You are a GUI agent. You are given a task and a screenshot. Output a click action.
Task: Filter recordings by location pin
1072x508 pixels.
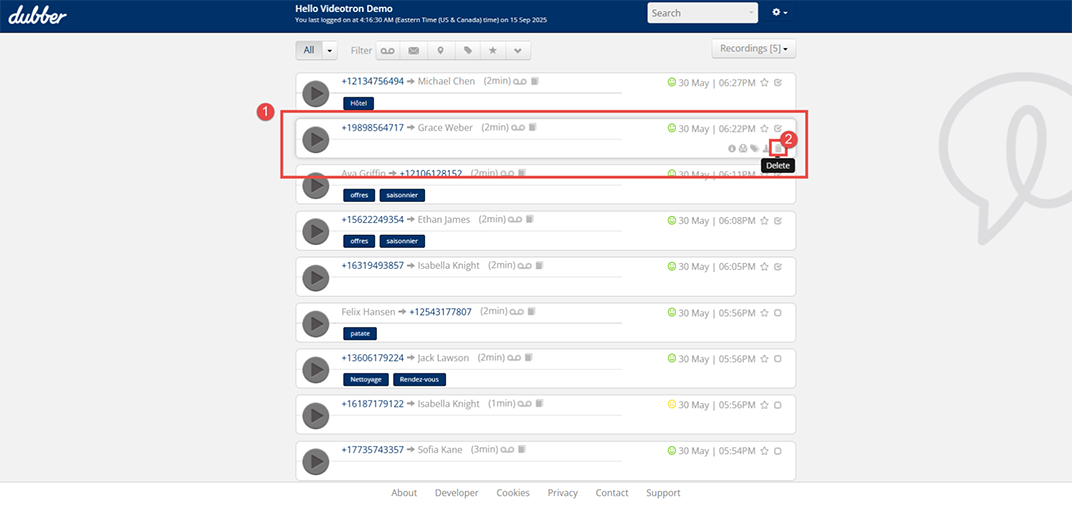440,51
